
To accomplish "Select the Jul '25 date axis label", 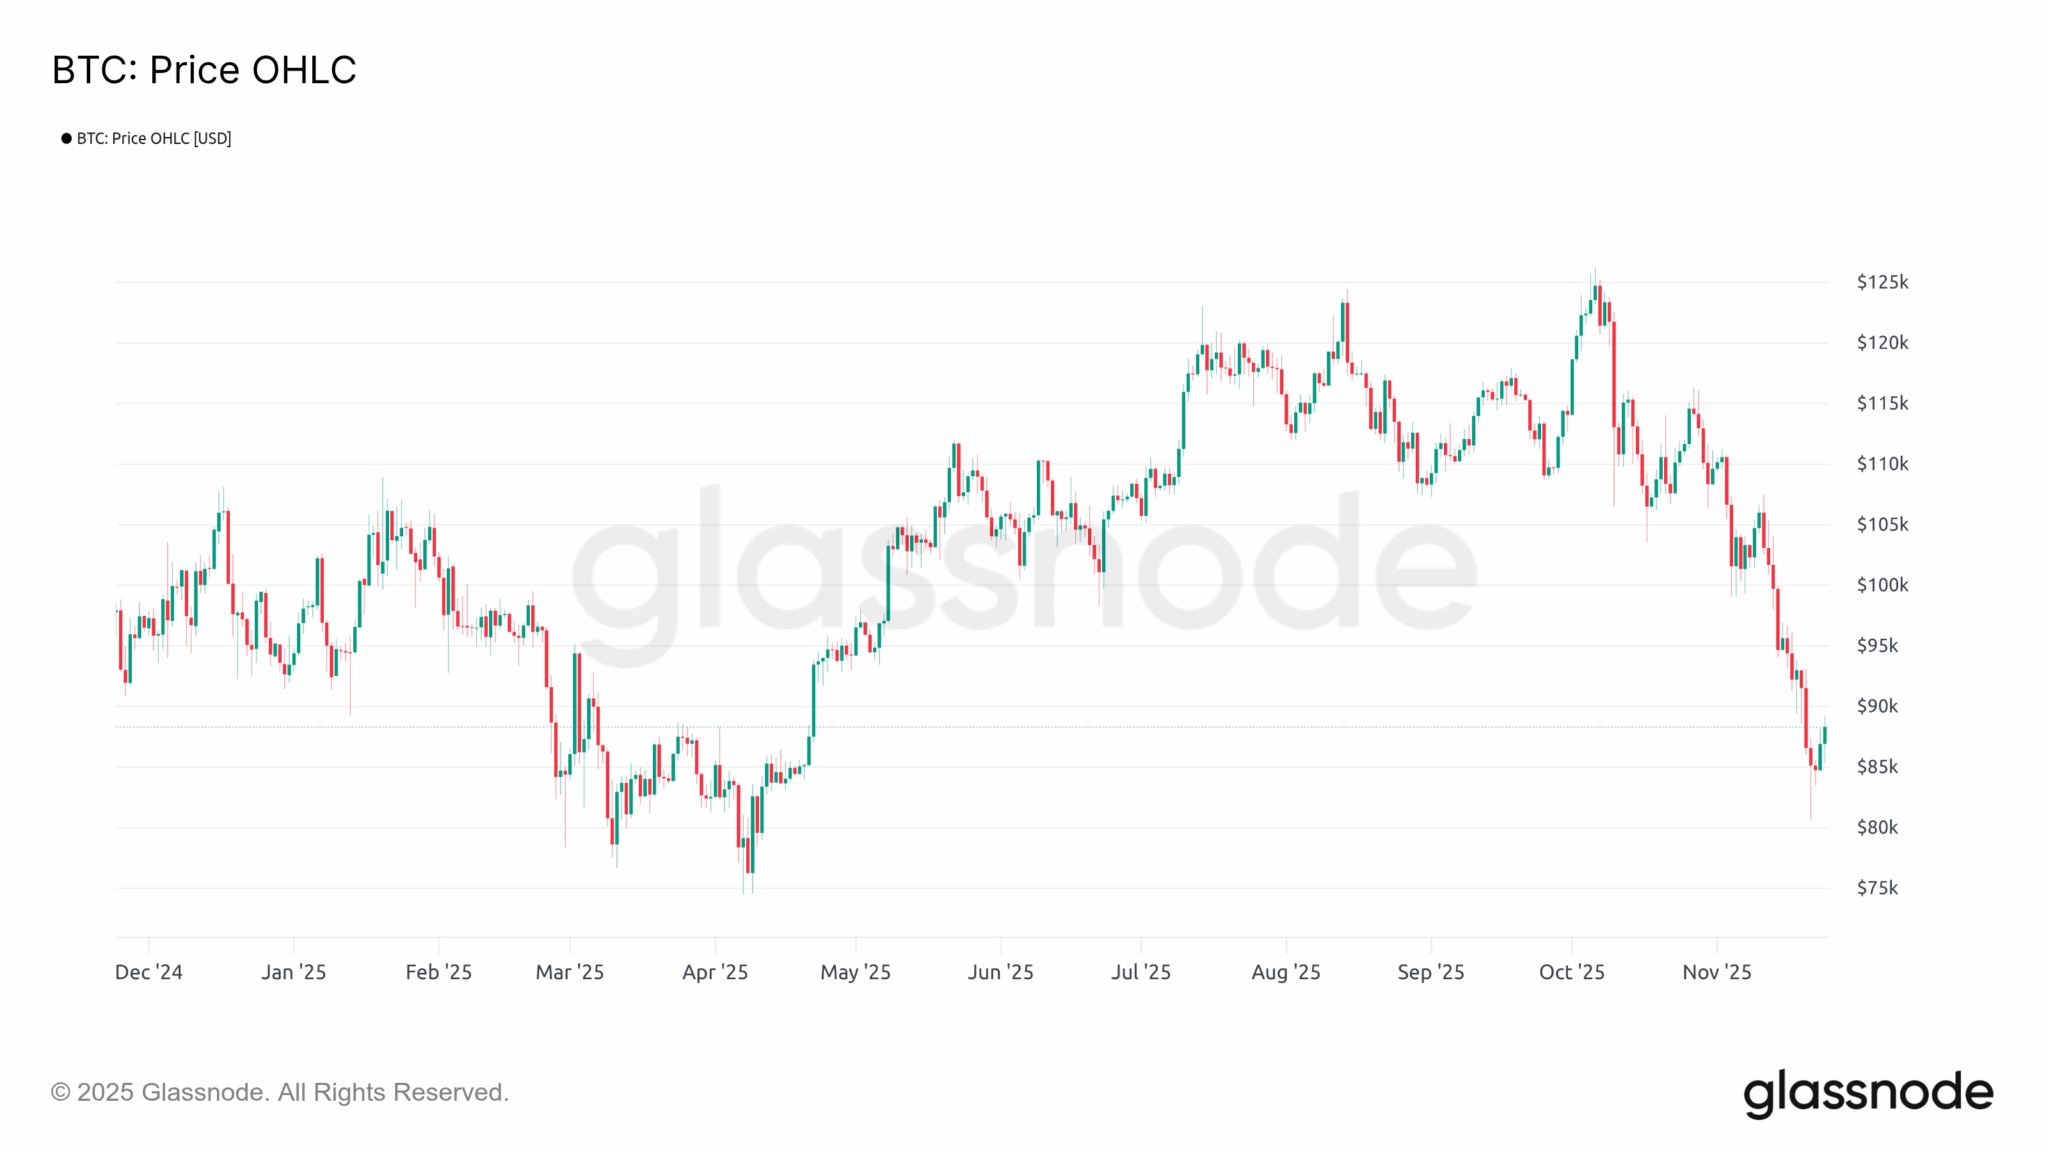I will [x=1141, y=972].
